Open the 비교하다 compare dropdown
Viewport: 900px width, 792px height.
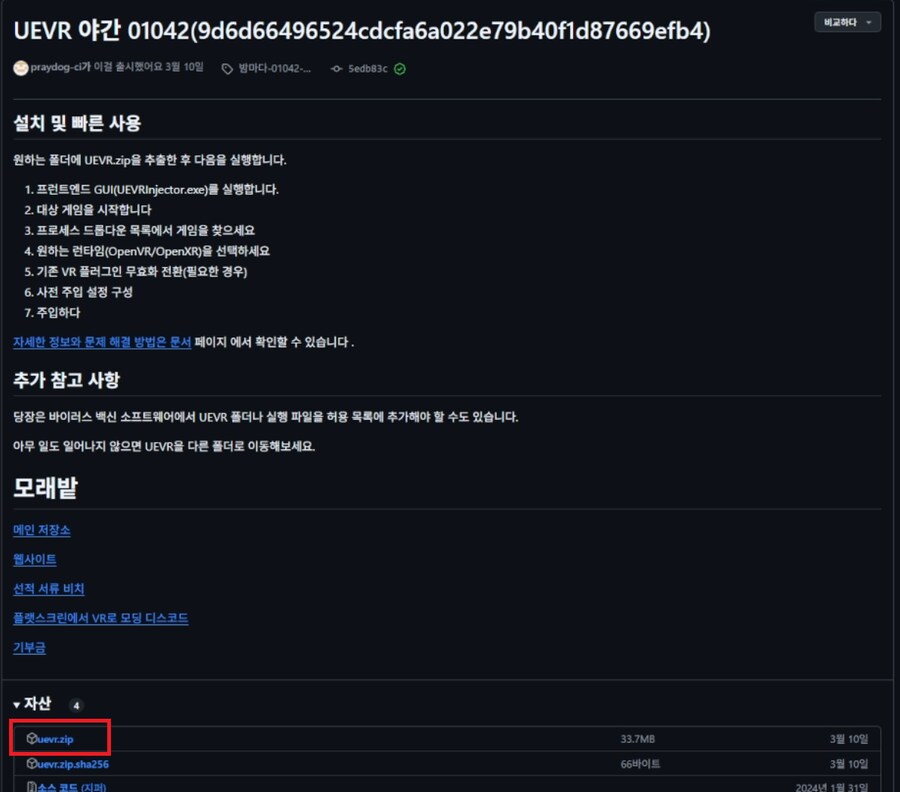pyautogui.click(x=848, y=22)
